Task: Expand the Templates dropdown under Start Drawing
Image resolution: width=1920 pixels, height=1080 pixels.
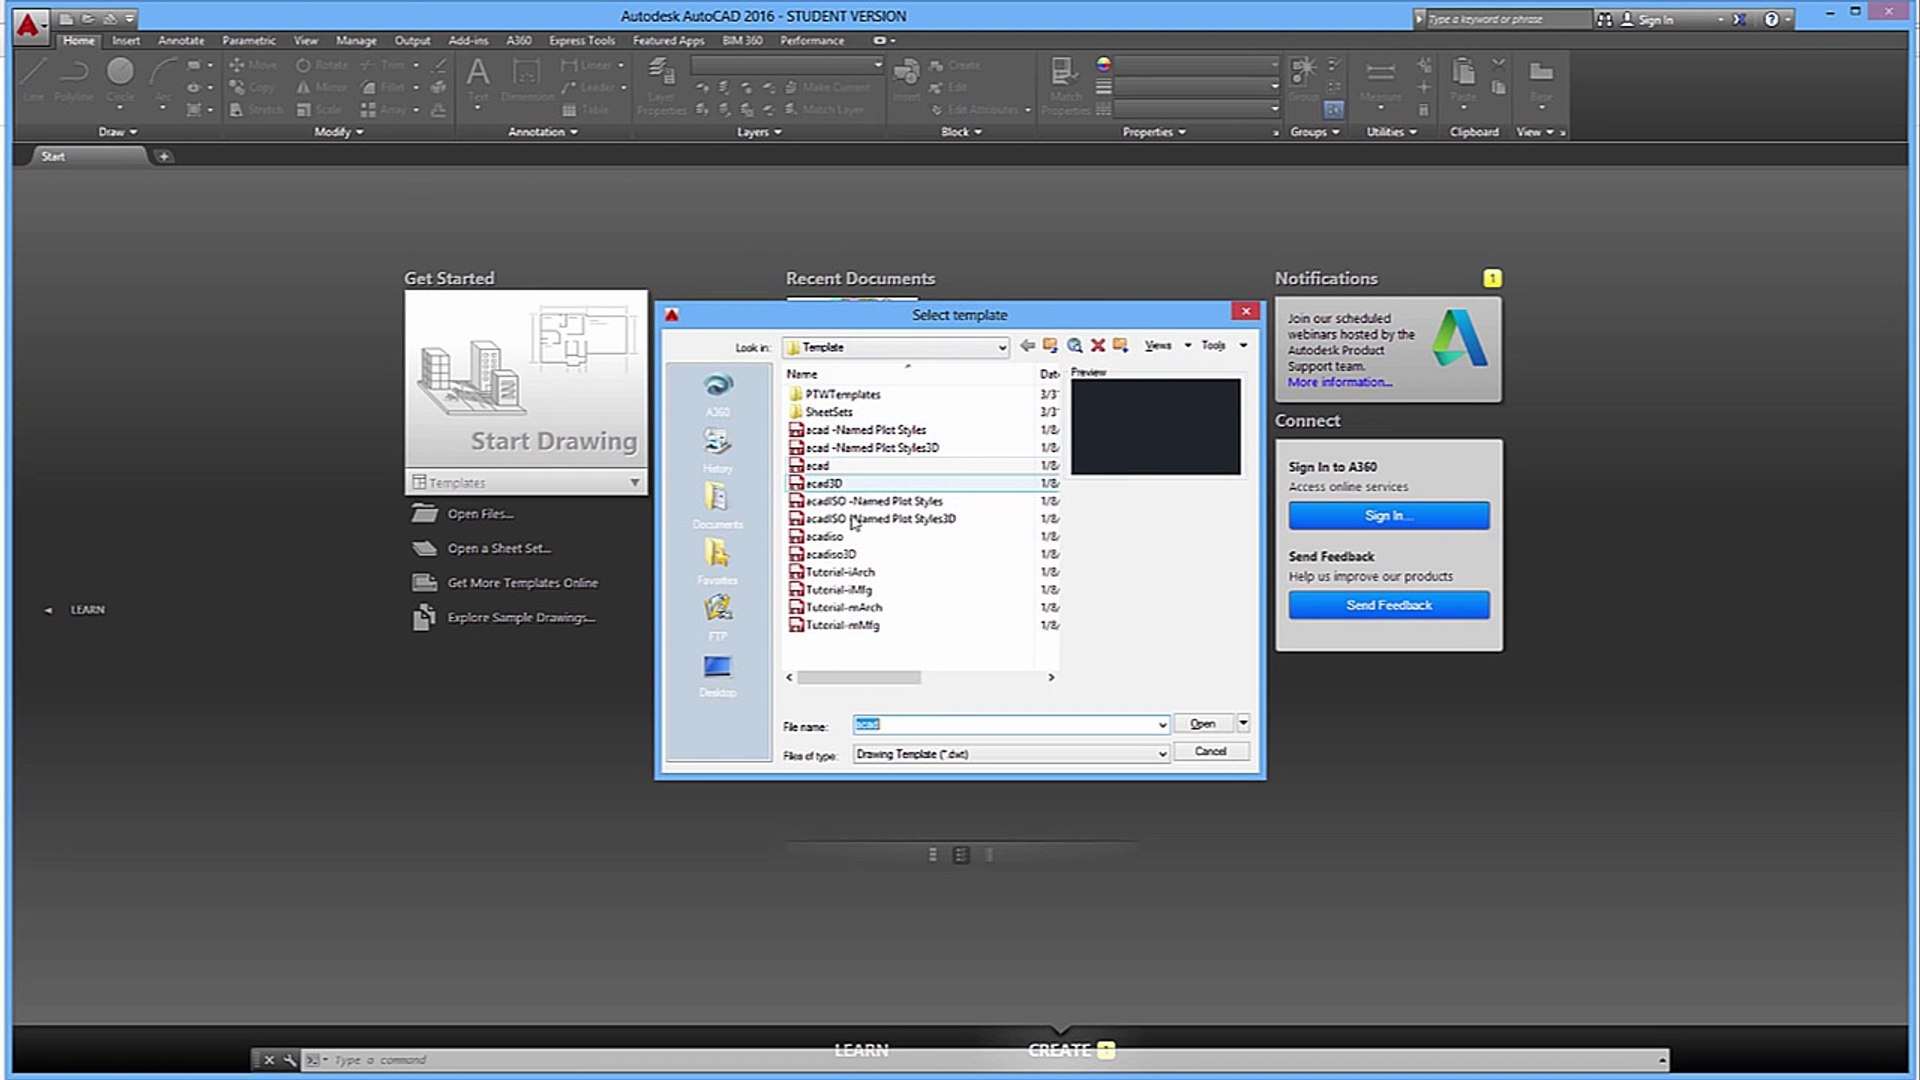Action: click(x=634, y=483)
